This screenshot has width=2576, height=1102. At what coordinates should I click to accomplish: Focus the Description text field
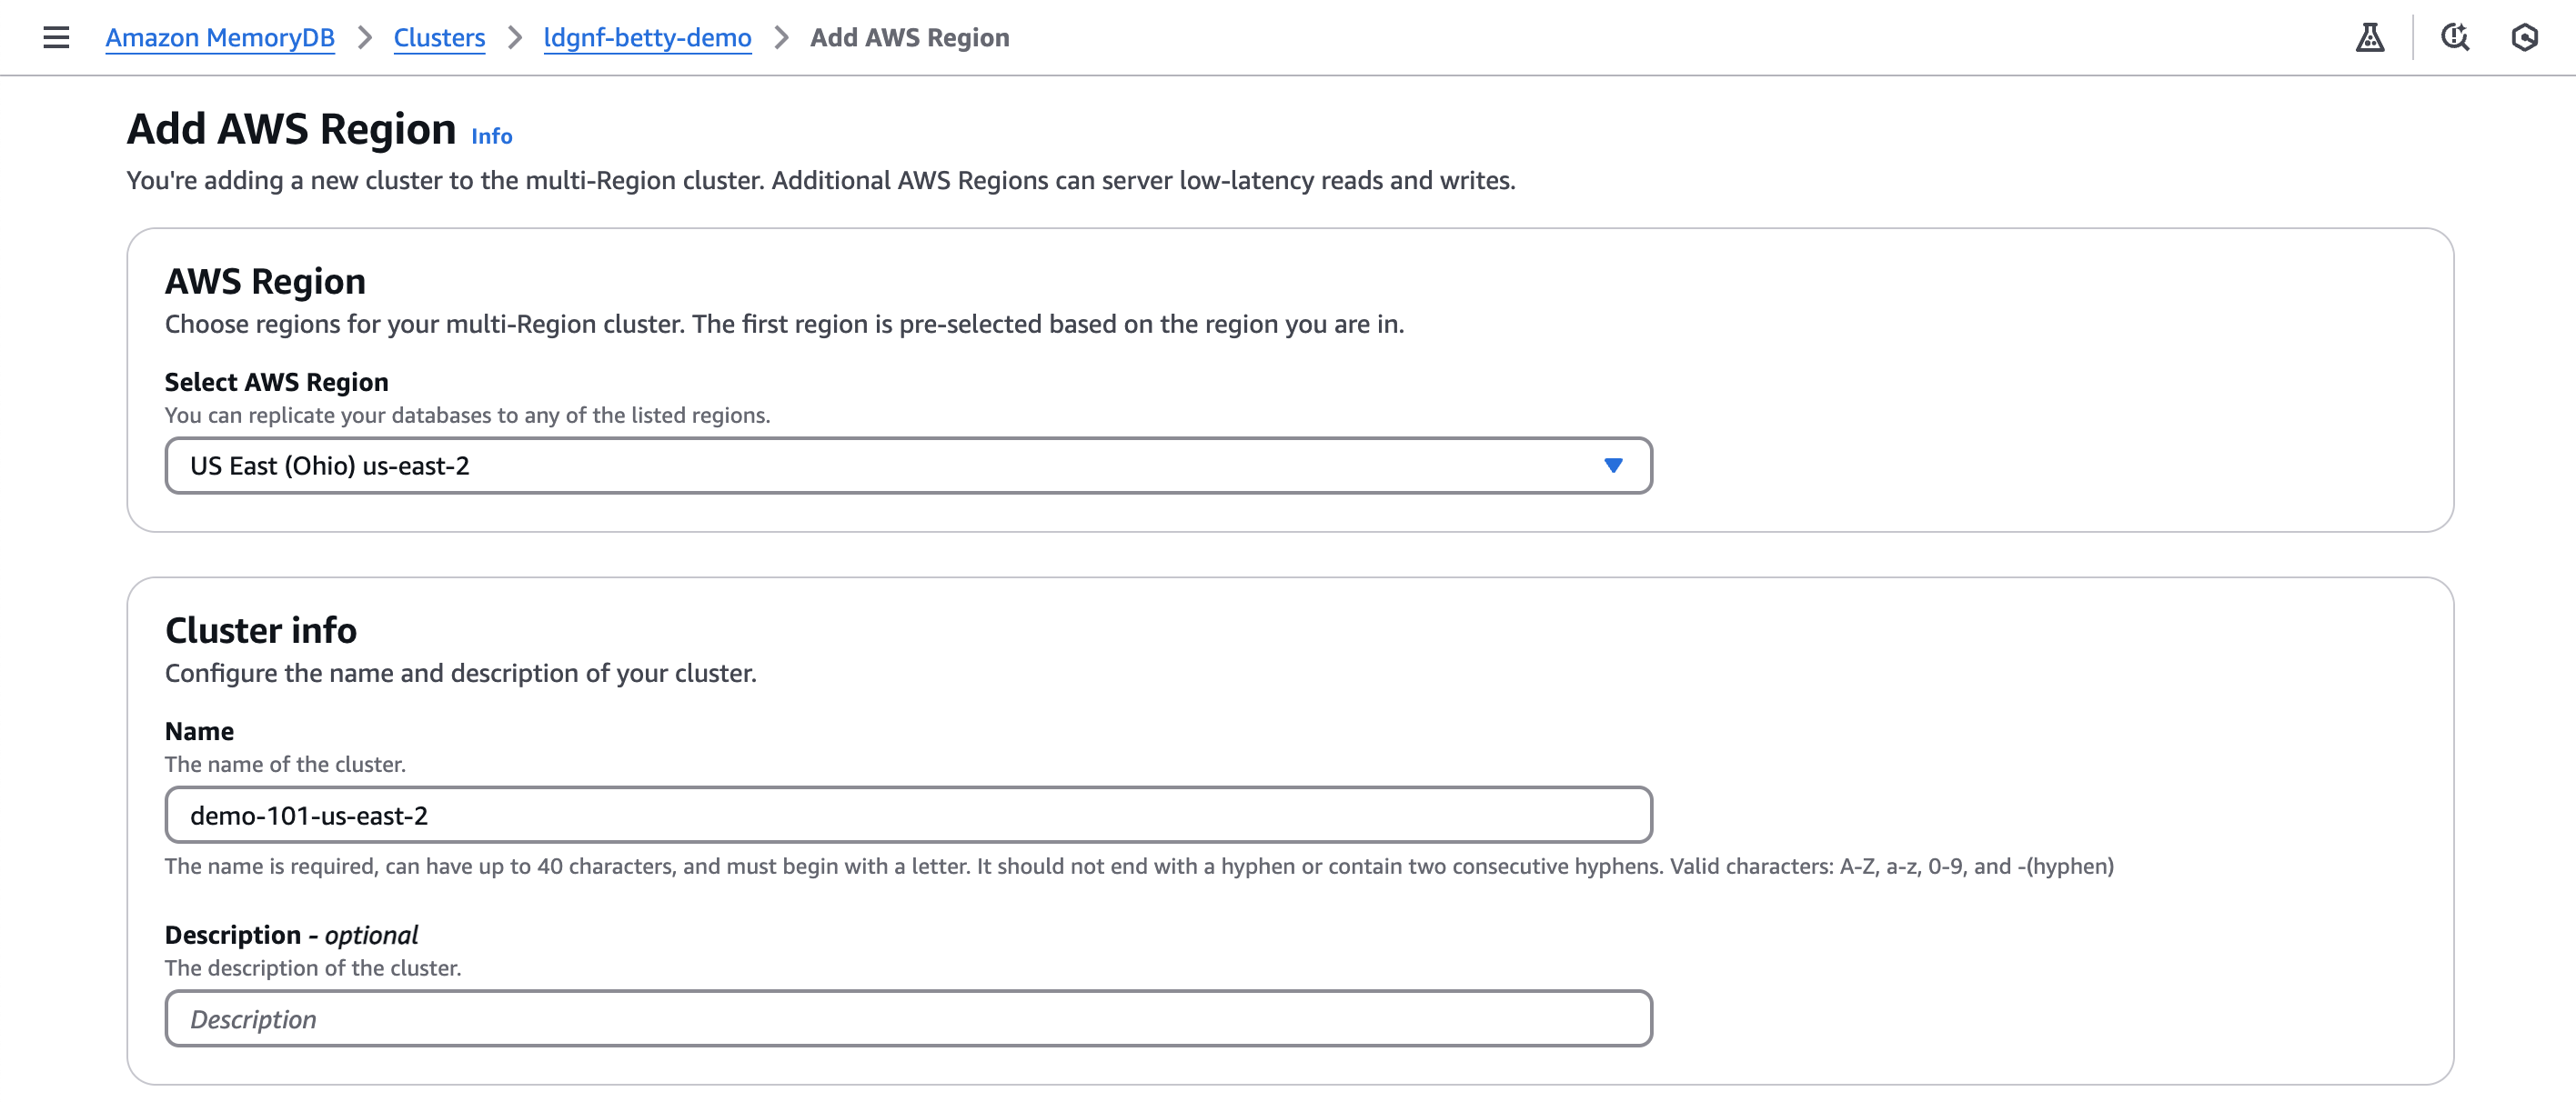[x=907, y=1018]
